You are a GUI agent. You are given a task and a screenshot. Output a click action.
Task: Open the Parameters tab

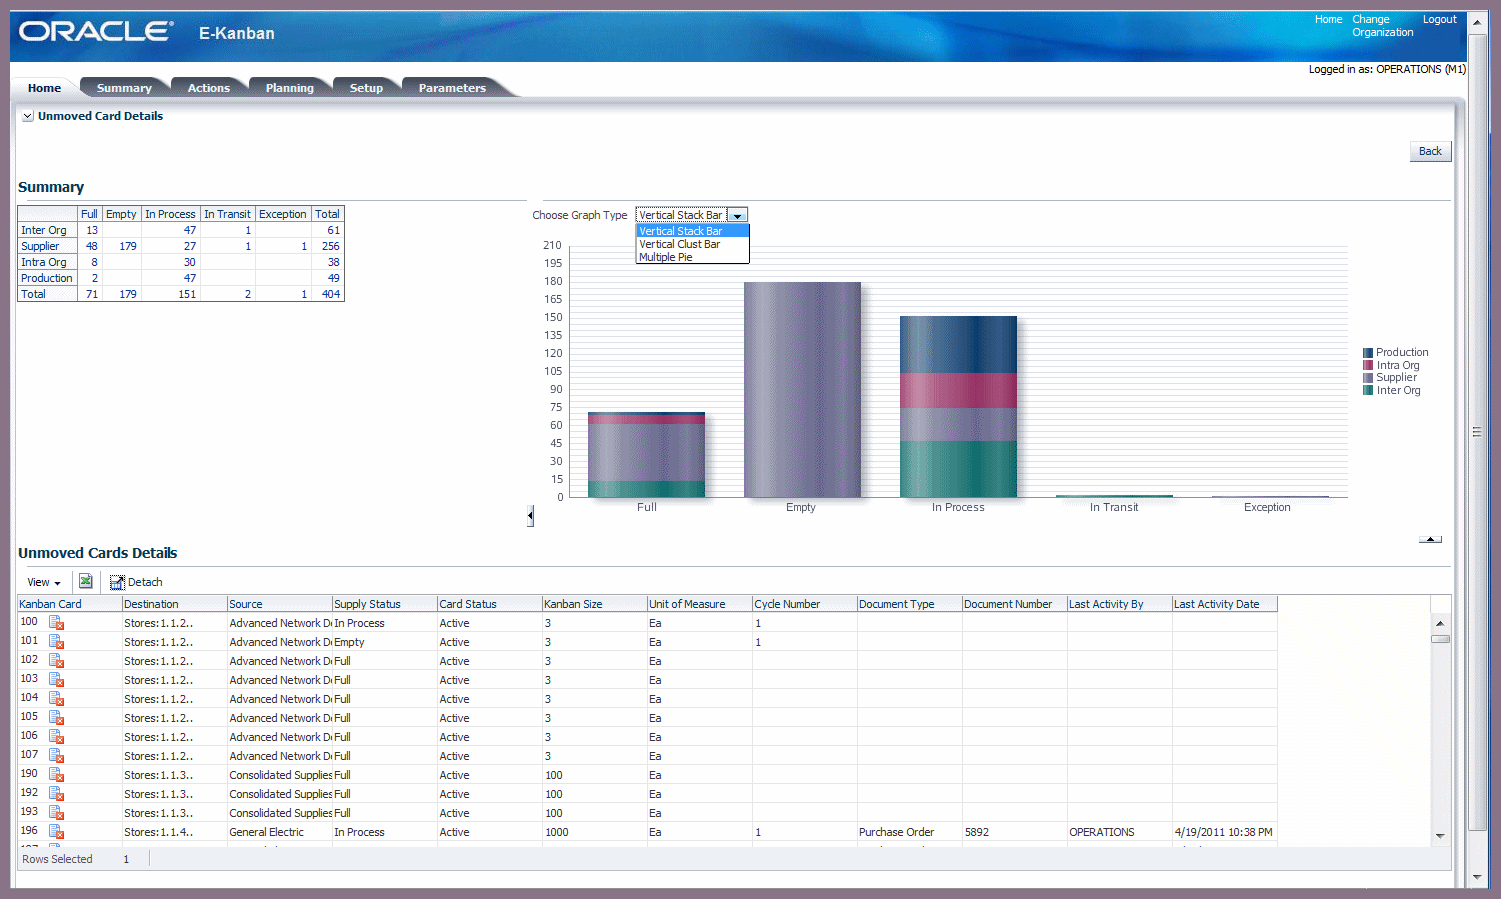[452, 88]
